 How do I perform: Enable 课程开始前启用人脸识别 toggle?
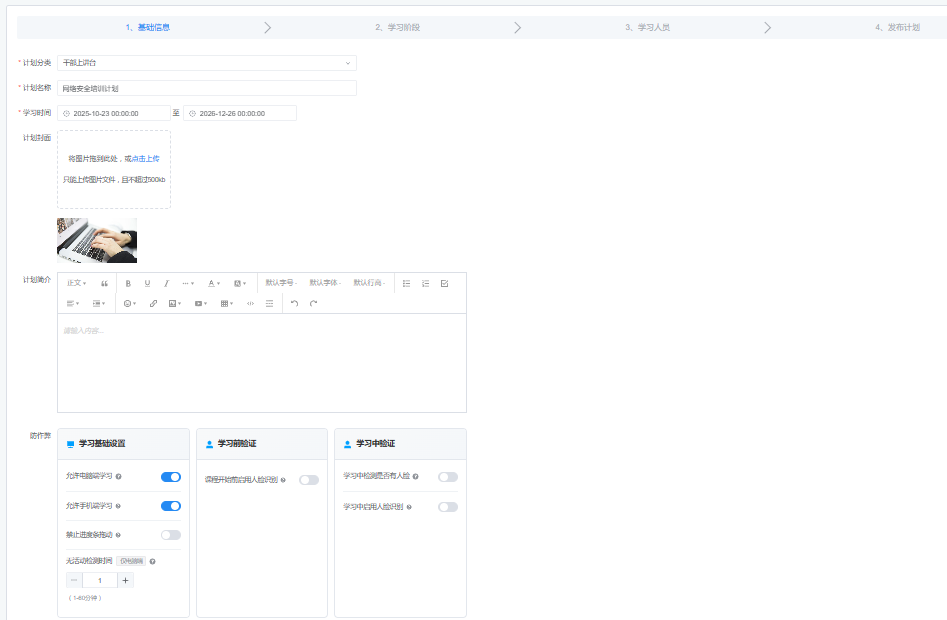(x=309, y=480)
